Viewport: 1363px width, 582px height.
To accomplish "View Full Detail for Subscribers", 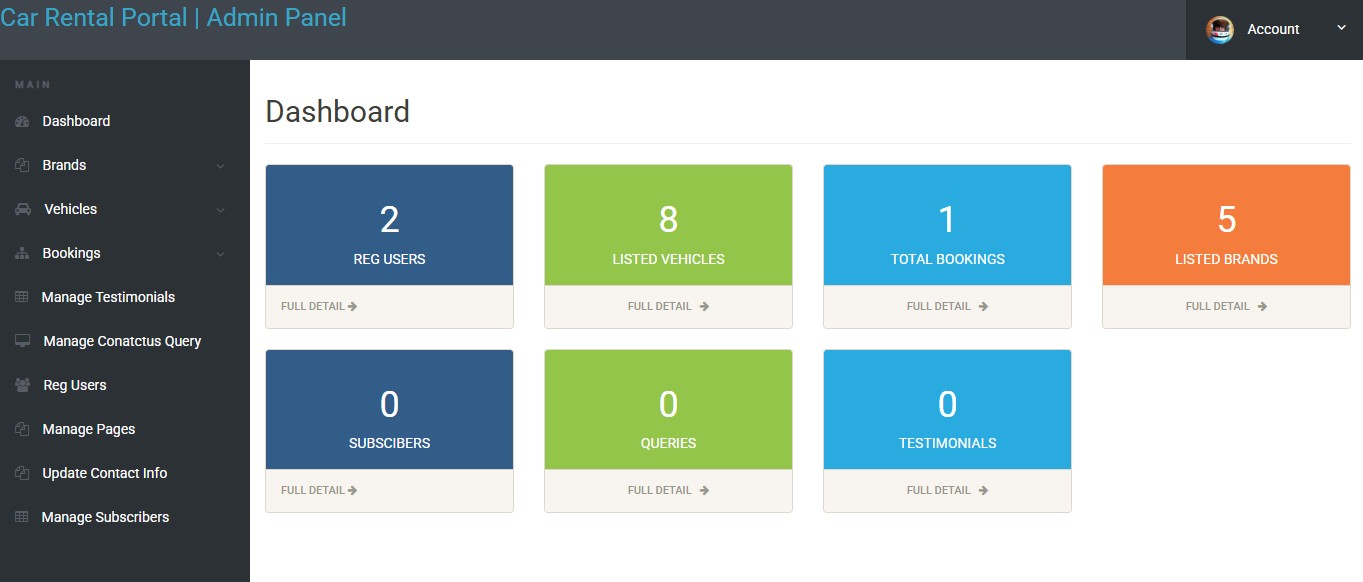I will point(319,490).
